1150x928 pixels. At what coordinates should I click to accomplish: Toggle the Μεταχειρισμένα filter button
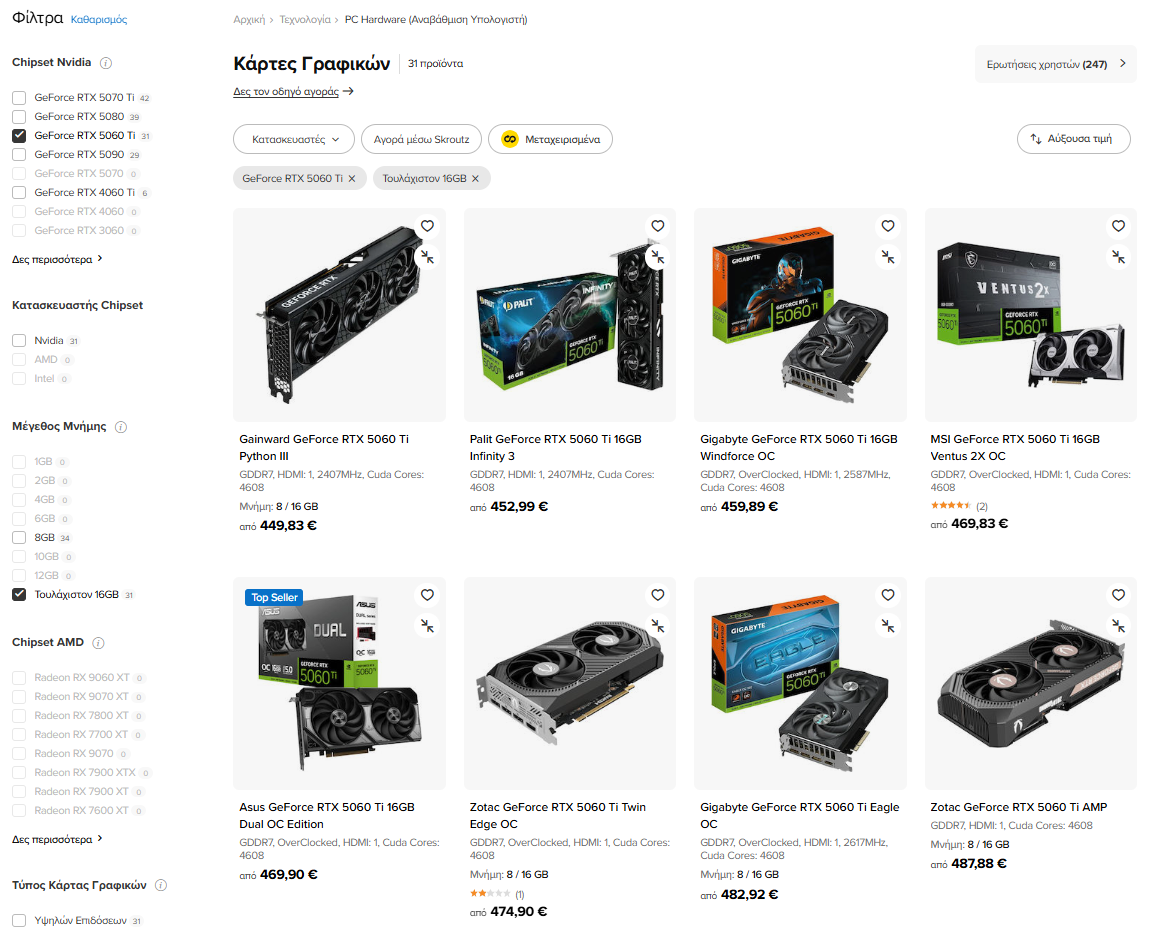click(550, 139)
